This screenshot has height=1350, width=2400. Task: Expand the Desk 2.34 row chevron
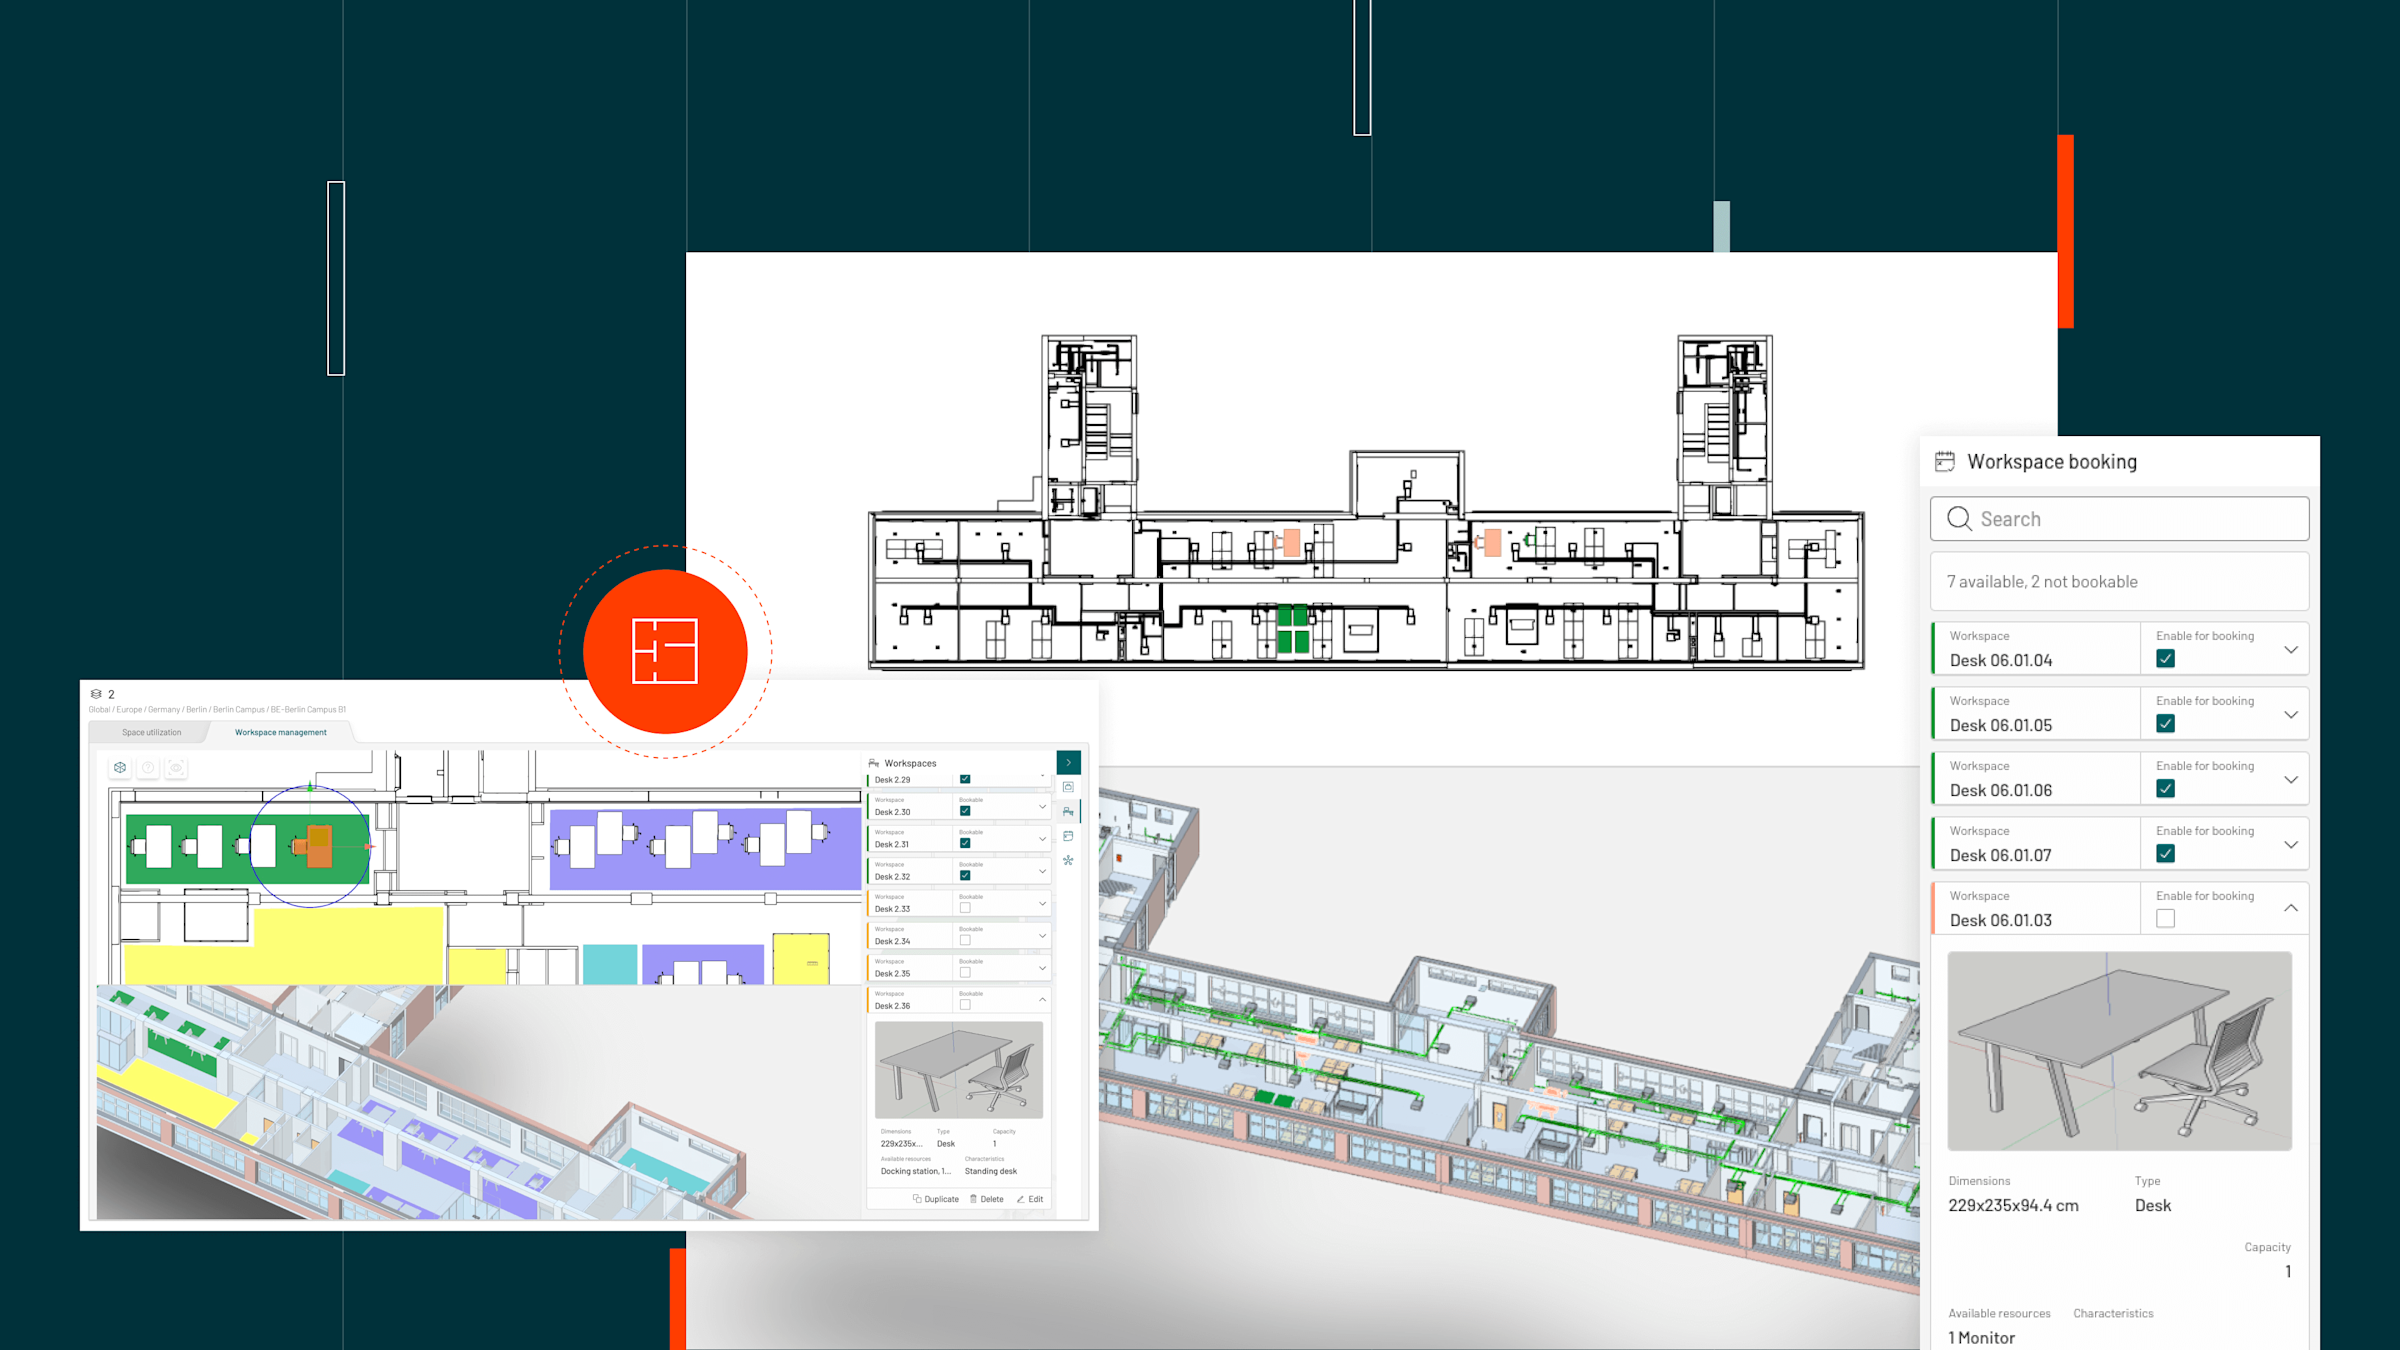[x=1042, y=936]
